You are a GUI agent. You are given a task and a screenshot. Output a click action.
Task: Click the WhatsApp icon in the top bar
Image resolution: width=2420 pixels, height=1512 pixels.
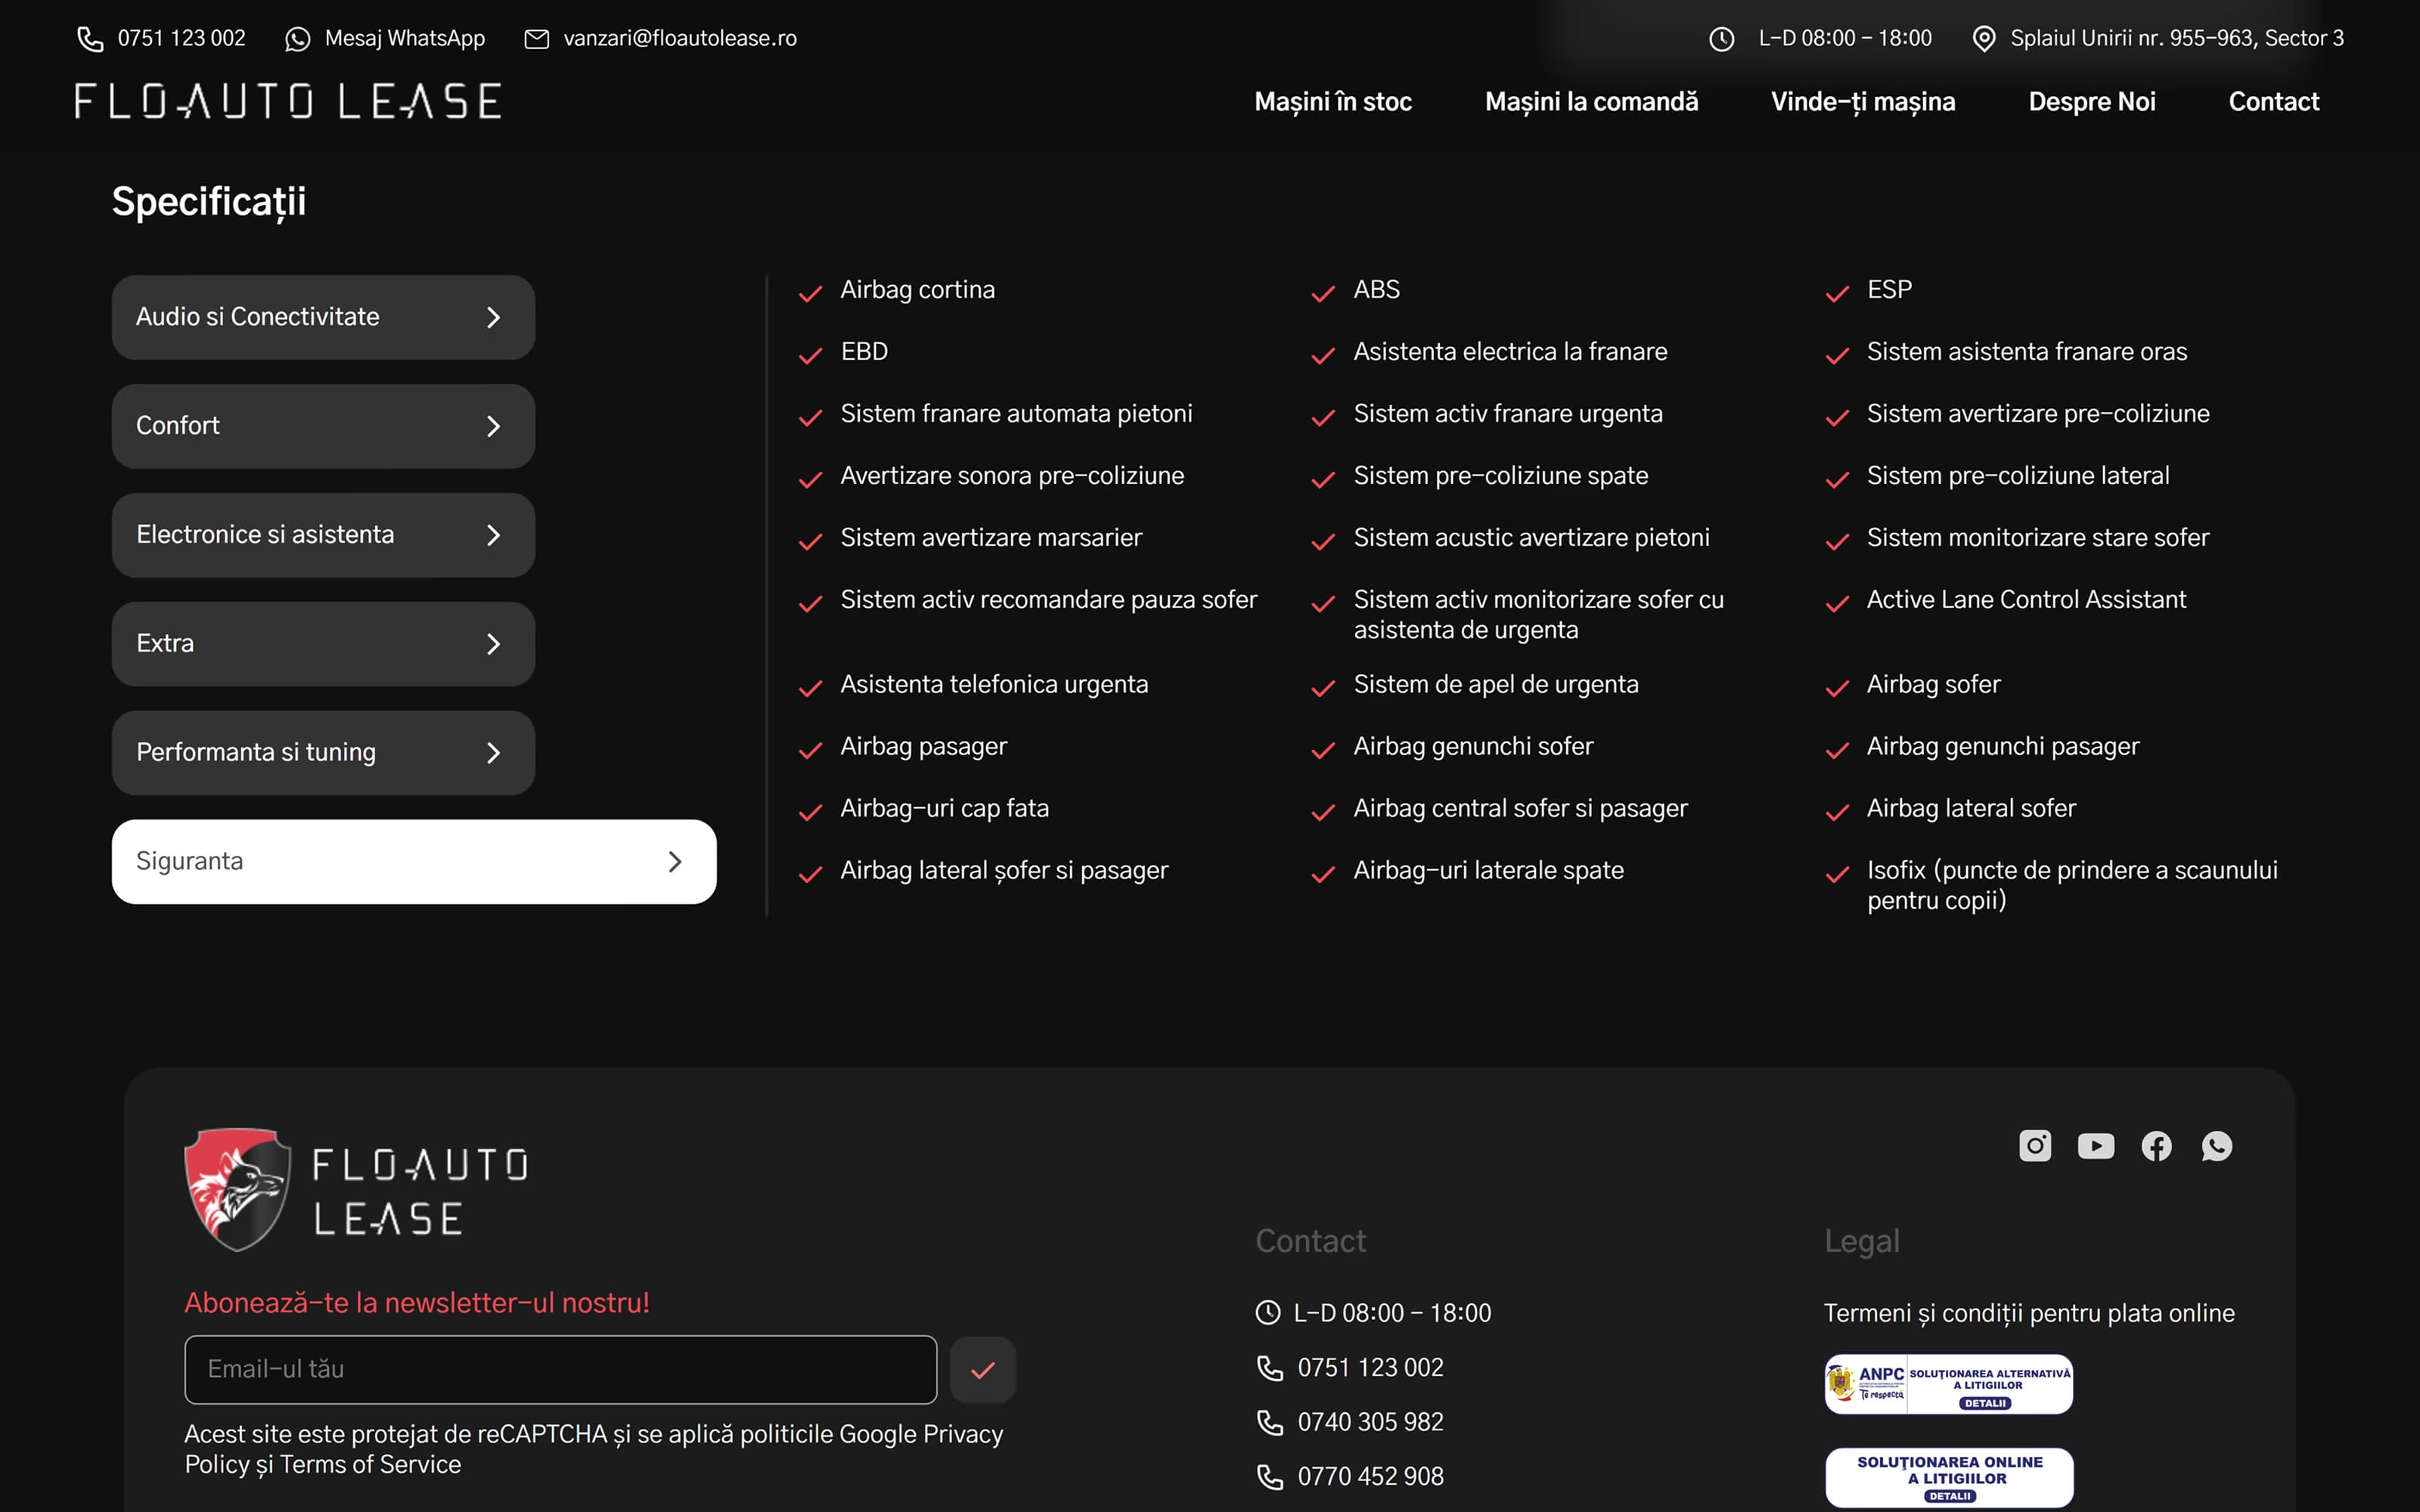pos(297,39)
